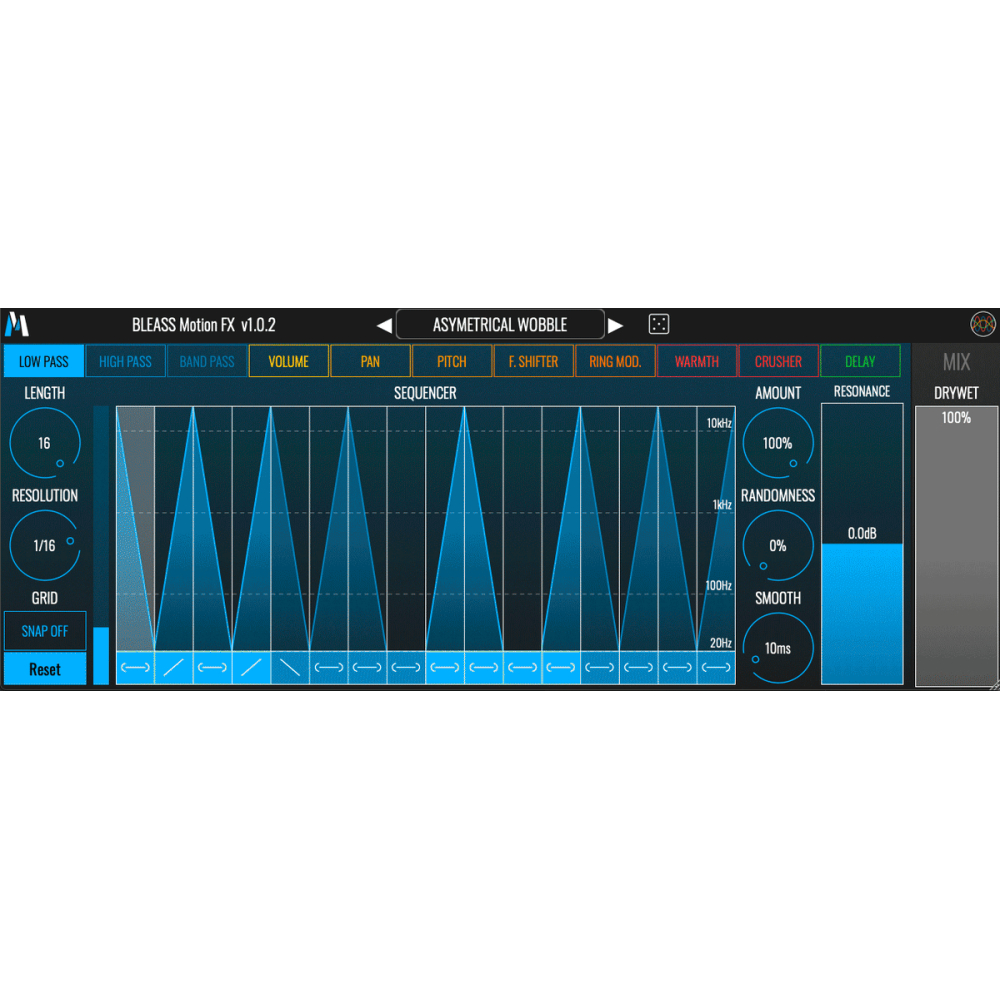Screen dimensions: 1000x1000
Task: Open the MIX section
Action: point(956,362)
